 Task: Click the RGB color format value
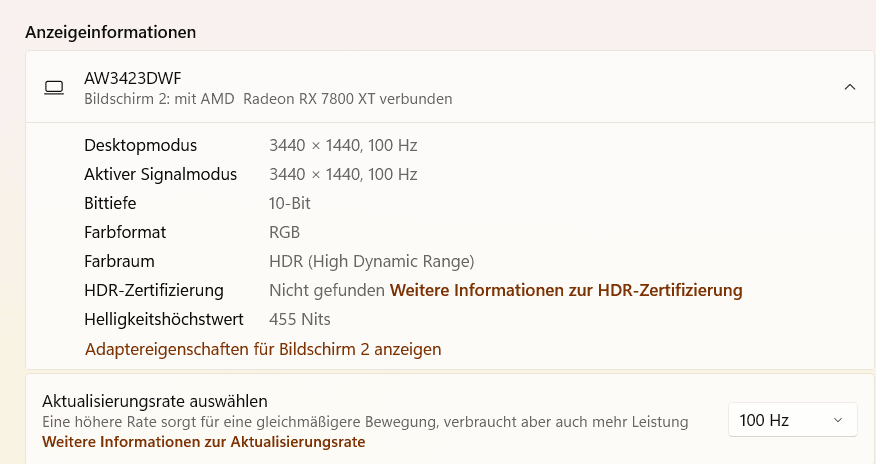[x=285, y=232]
